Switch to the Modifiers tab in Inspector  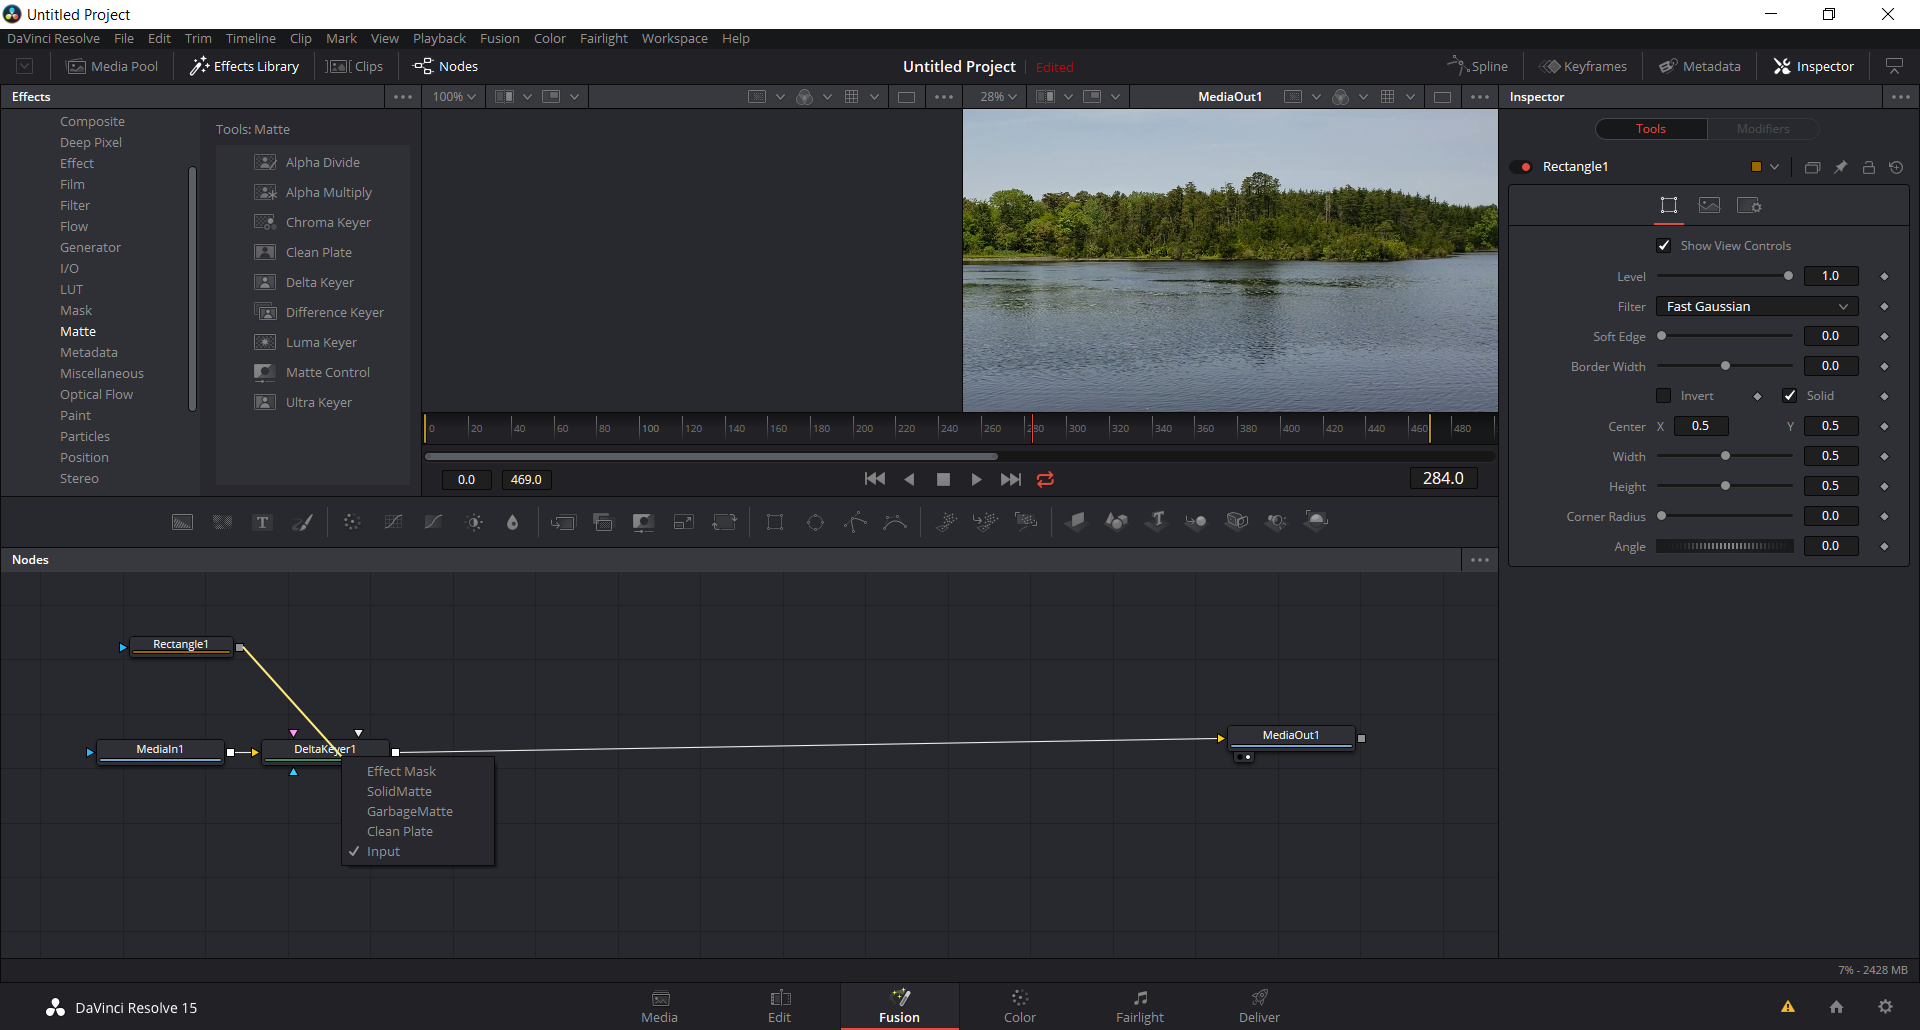pyautogui.click(x=1762, y=129)
